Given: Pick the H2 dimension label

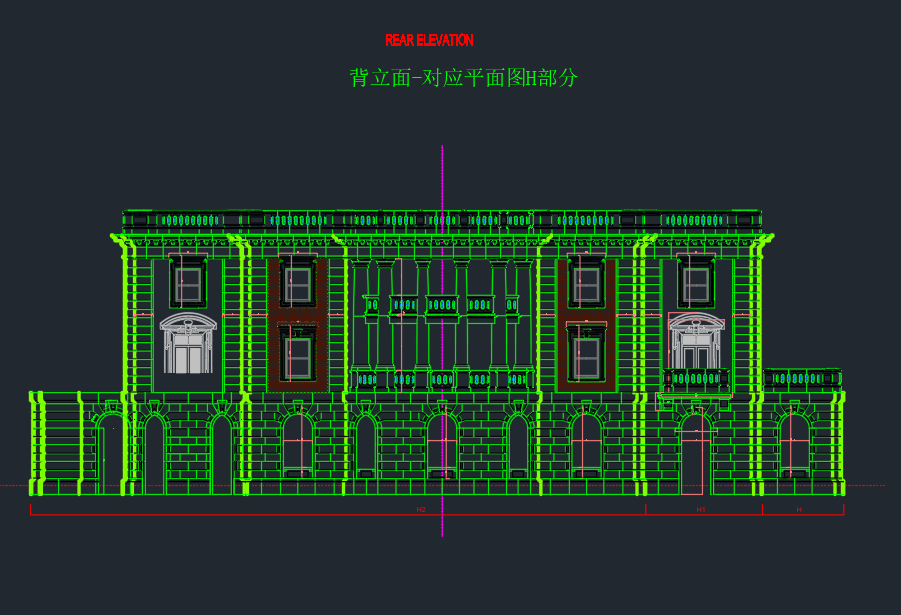Looking at the screenshot, I should pyautogui.click(x=421, y=510).
